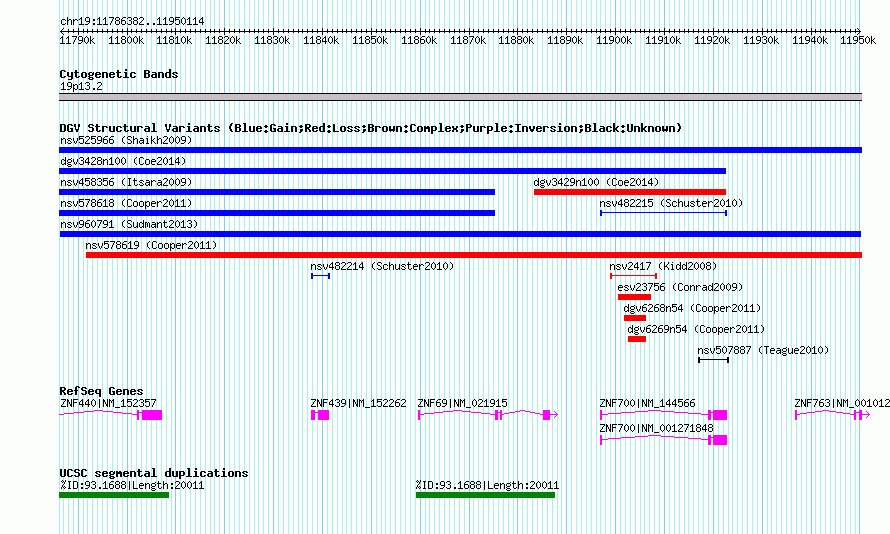Viewport: 890px width, 534px height.
Task: Click the ZNF440|NM_152357 label
Action: tap(108, 403)
